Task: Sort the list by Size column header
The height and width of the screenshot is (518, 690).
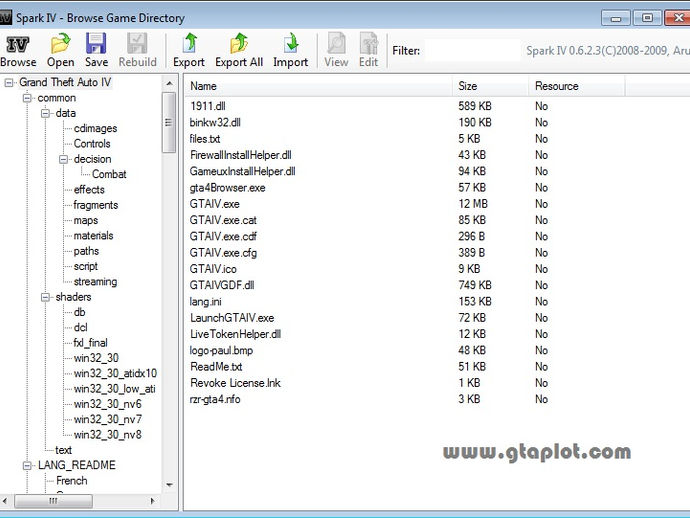Action: coord(490,86)
